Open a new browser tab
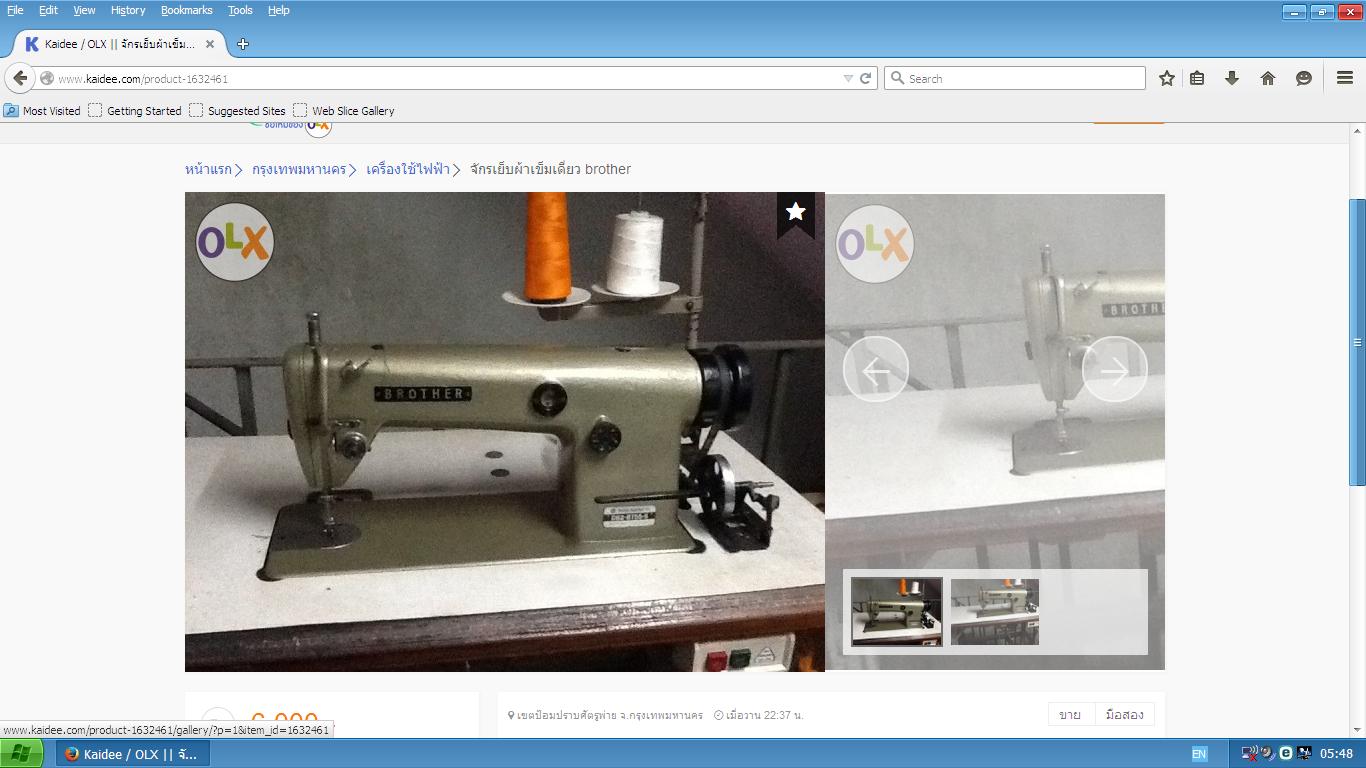Viewport: 1366px width, 768px height. (x=243, y=44)
